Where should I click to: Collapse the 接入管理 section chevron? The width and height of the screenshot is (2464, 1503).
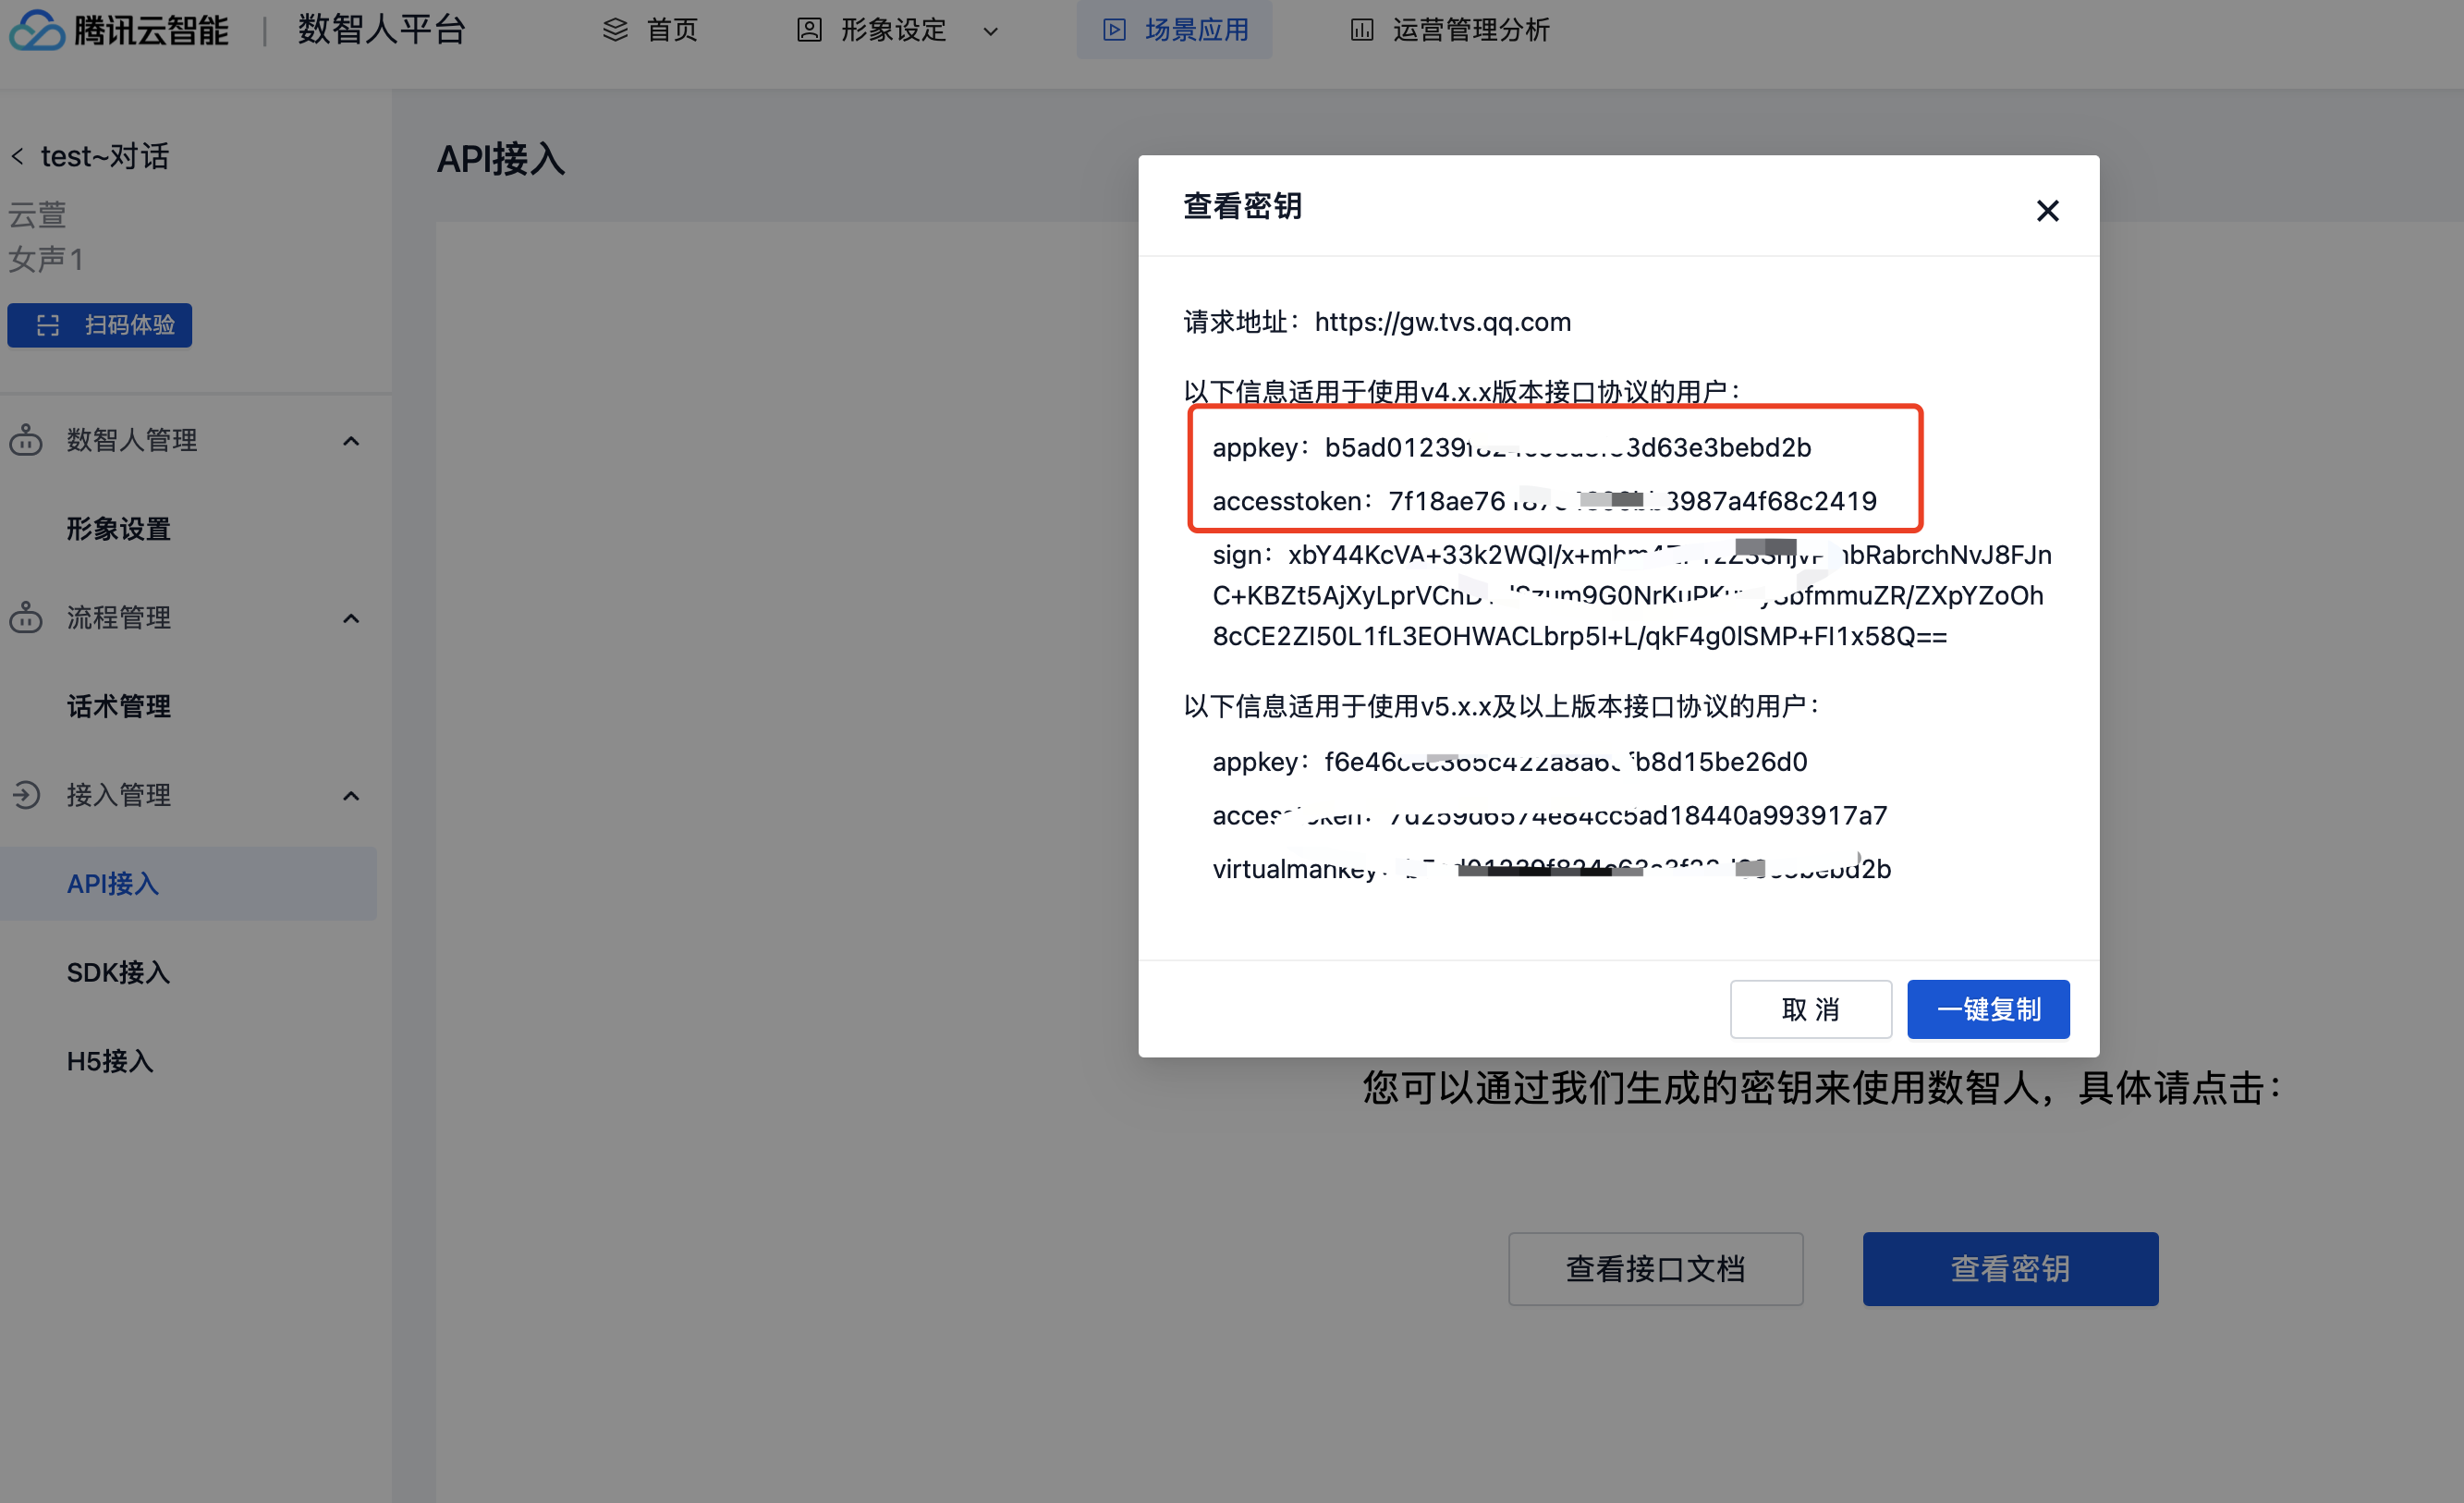coord(351,796)
